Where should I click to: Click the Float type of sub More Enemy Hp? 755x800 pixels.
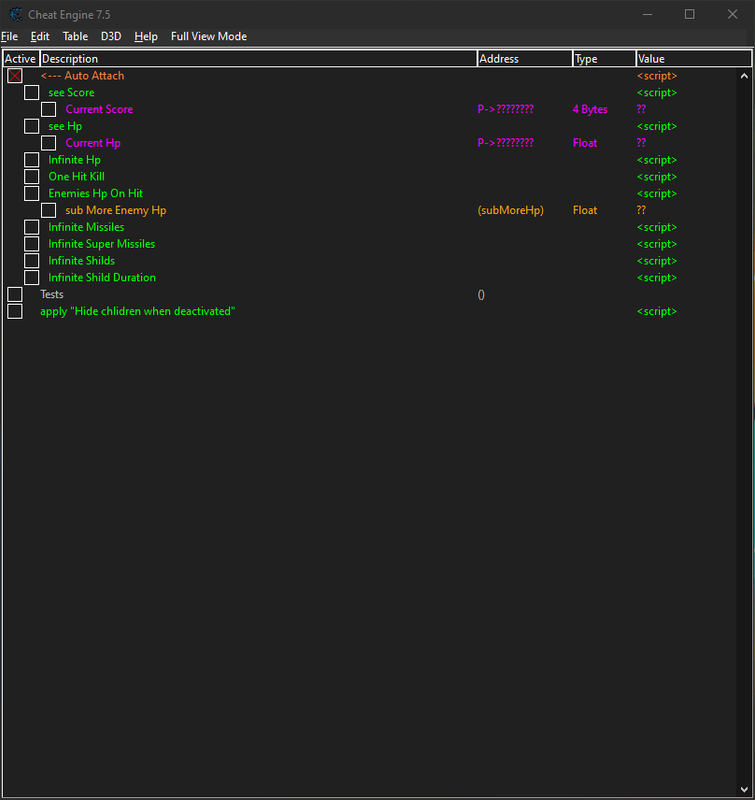[x=585, y=210]
